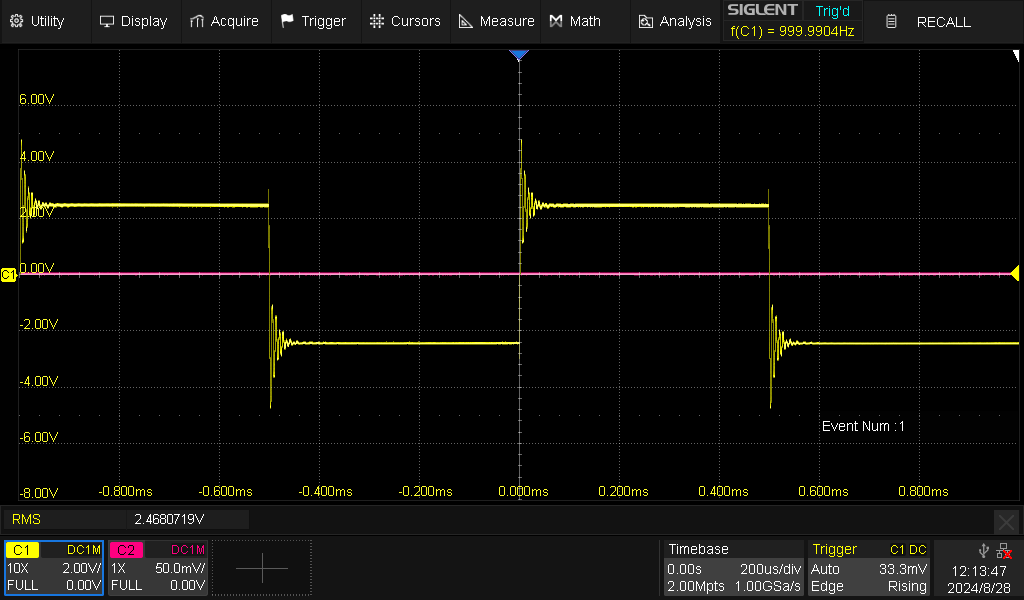This screenshot has height=600, width=1024.
Task: Open the Utility menu
Action: (40, 21)
